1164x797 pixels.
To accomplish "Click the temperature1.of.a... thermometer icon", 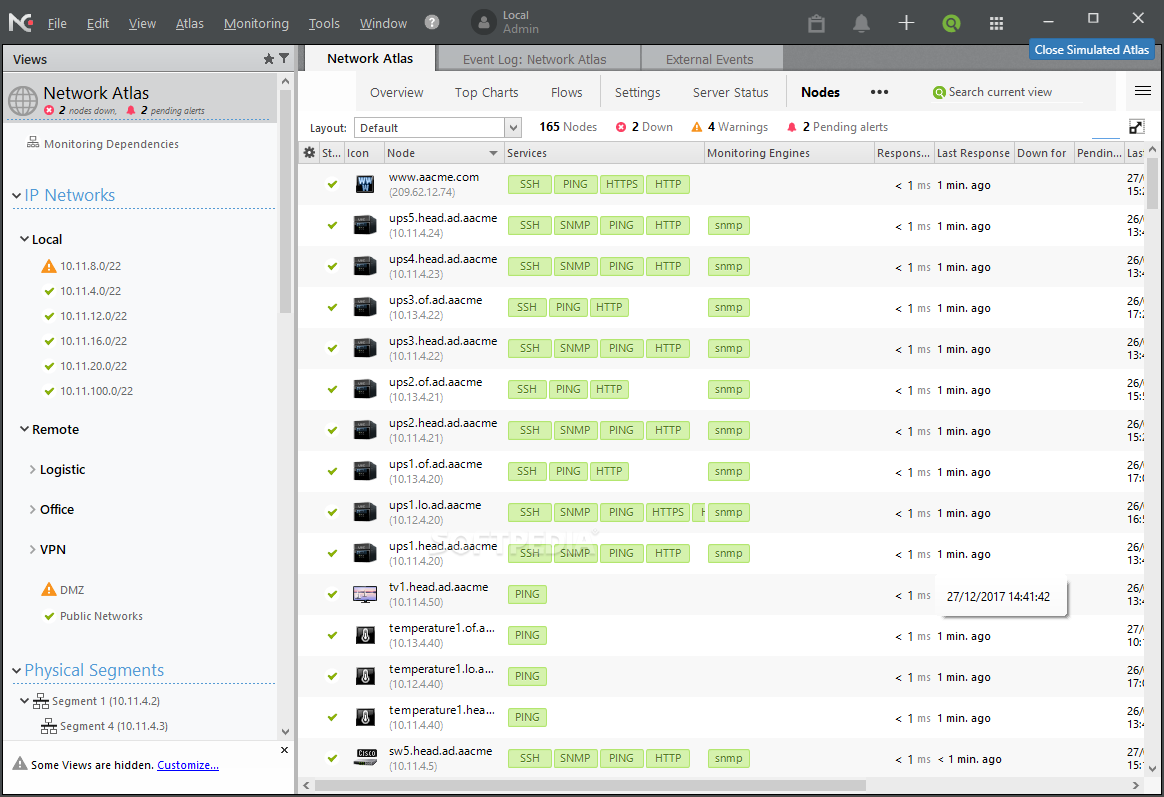I will pos(364,635).
